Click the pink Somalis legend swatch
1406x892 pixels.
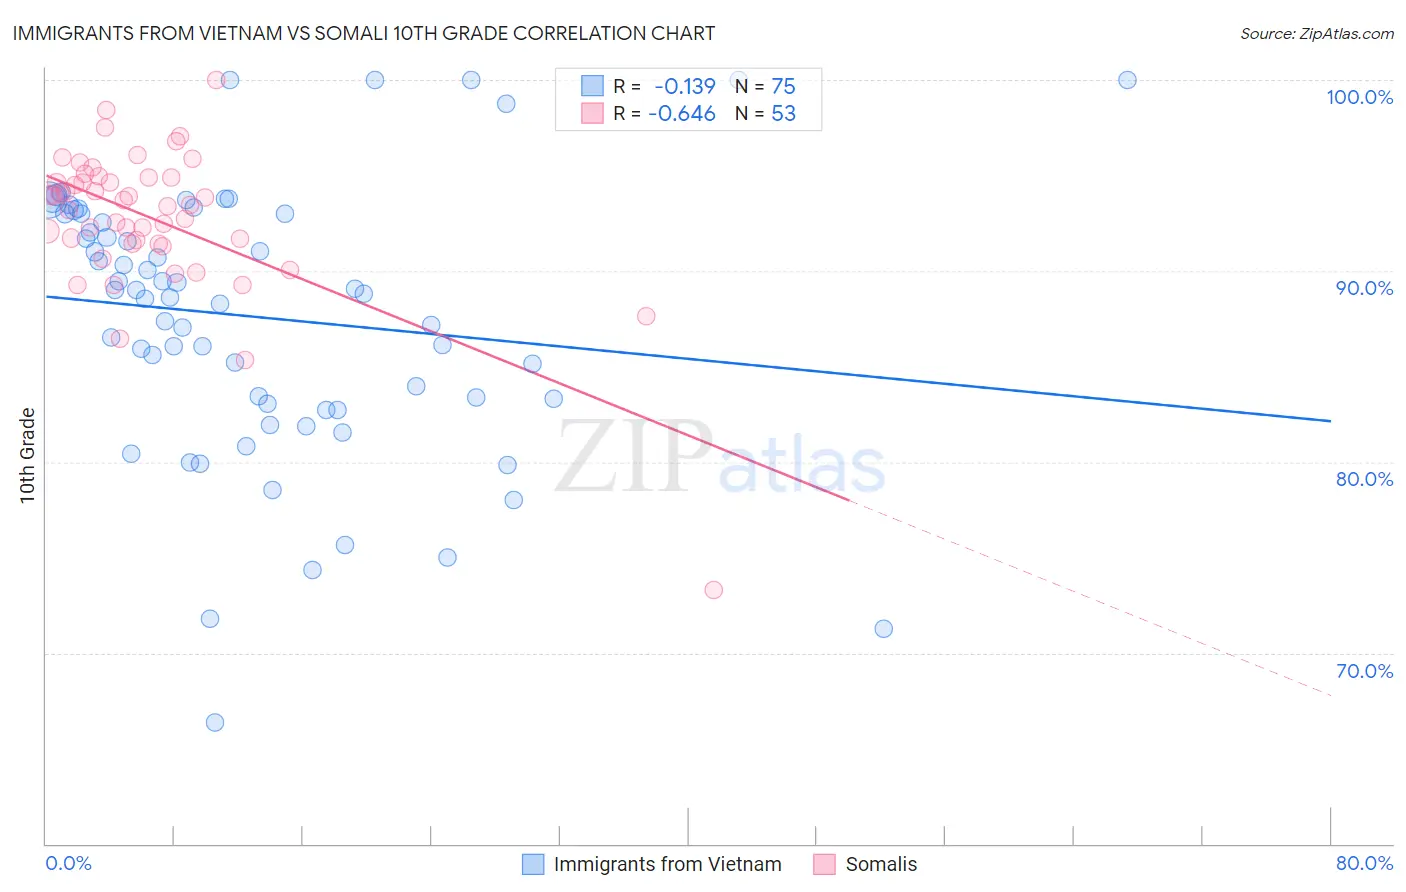pyautogui.click(x=824, y=864)
